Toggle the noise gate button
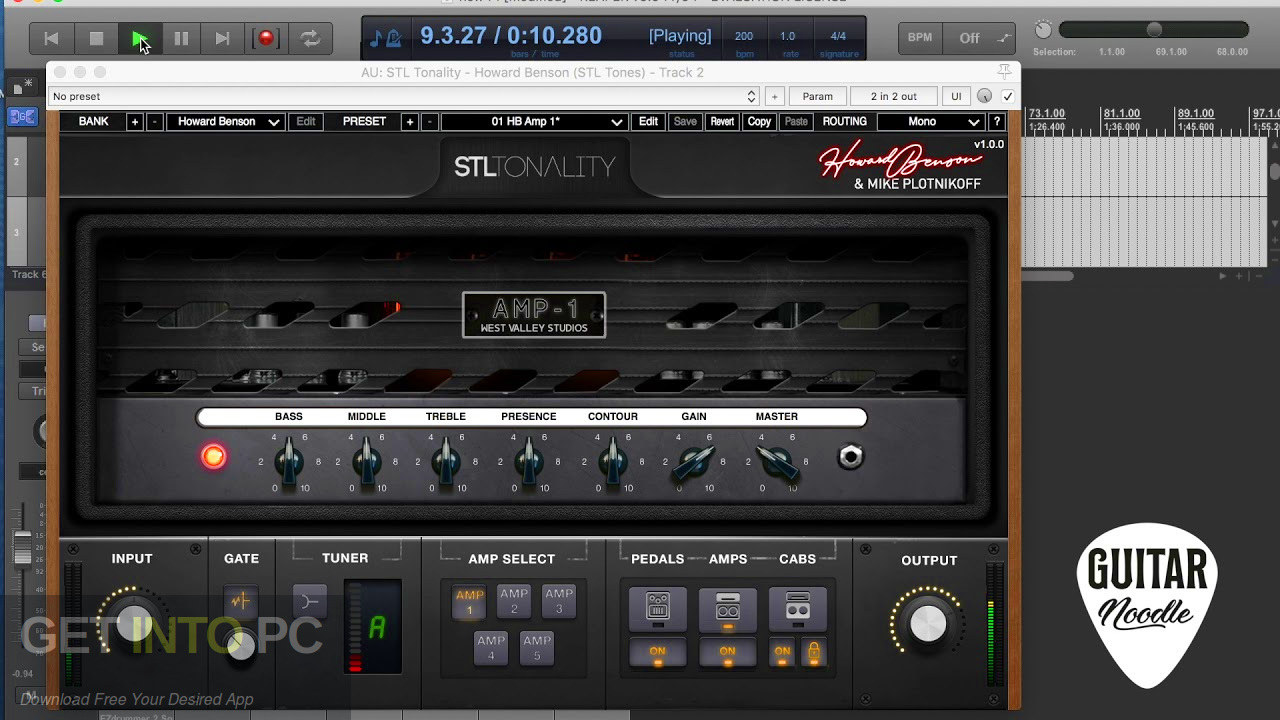The width and height of the screenshot is (1280, 720). tap(240, 601)
